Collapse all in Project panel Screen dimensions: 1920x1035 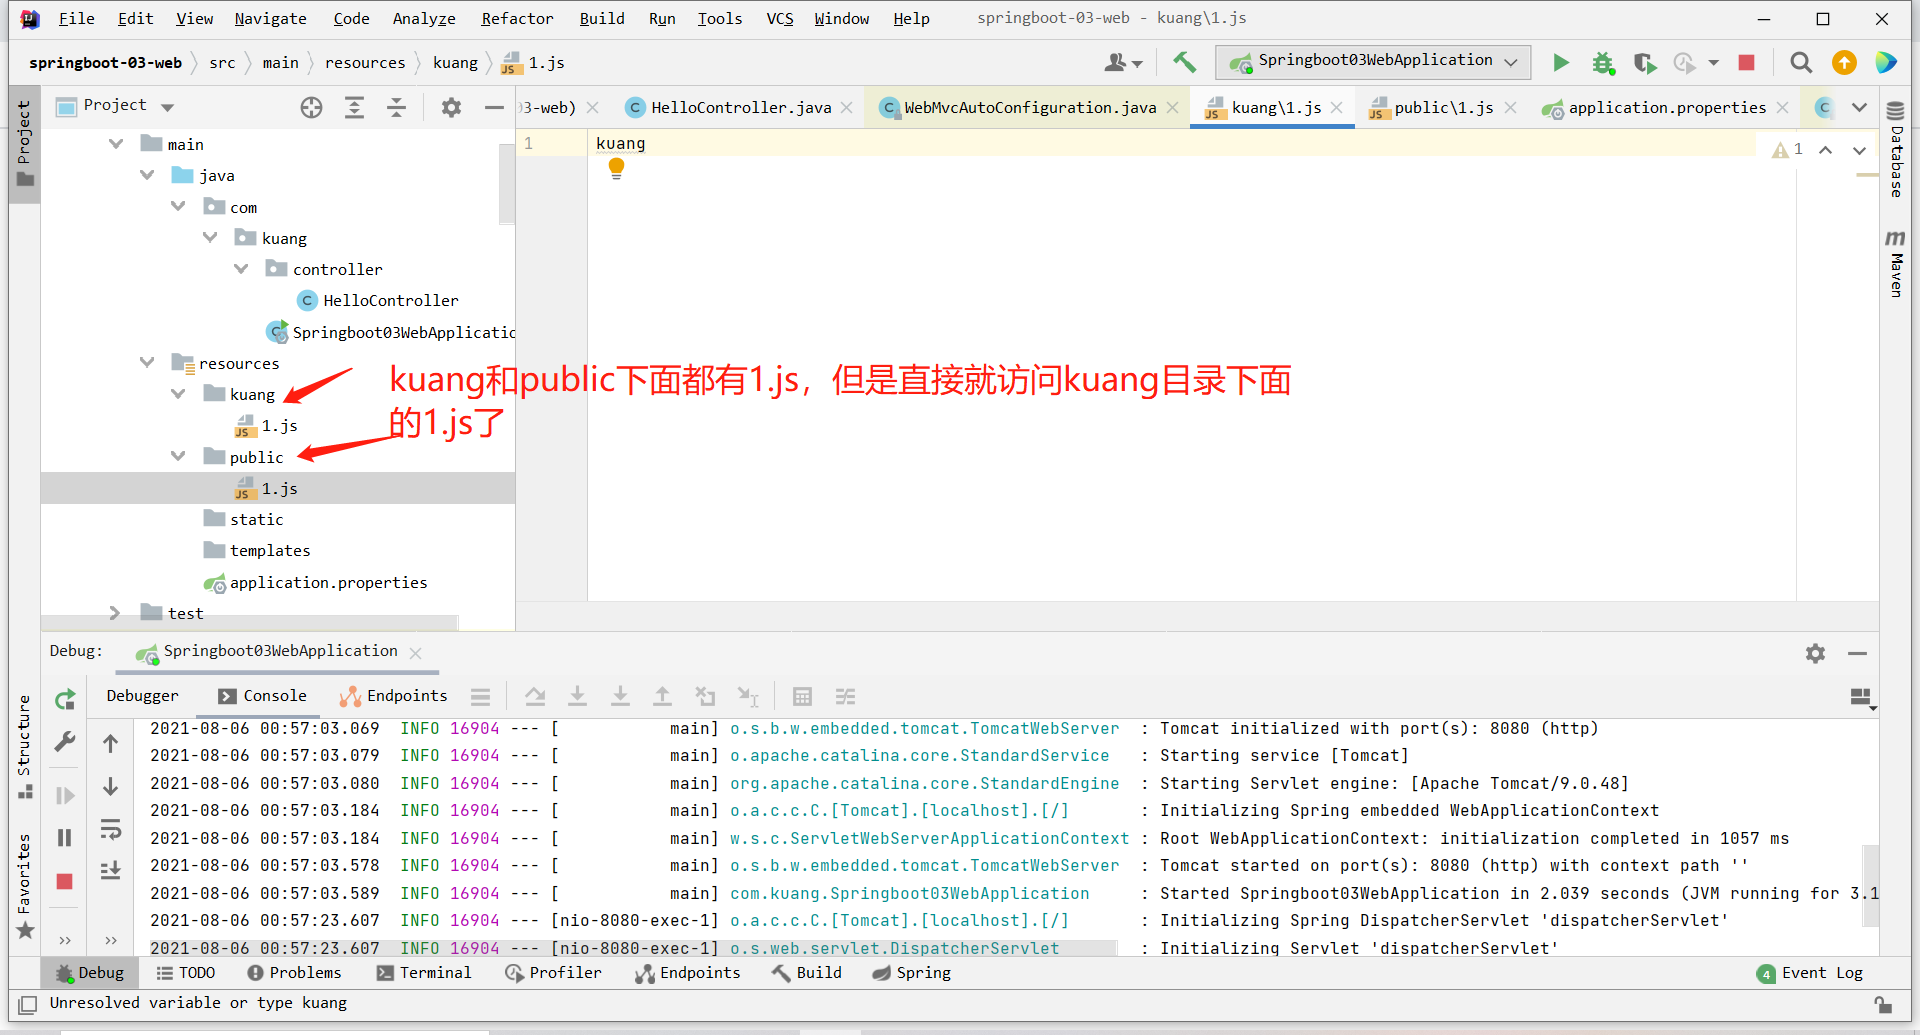pyautogui.click(x=397, y=108)
